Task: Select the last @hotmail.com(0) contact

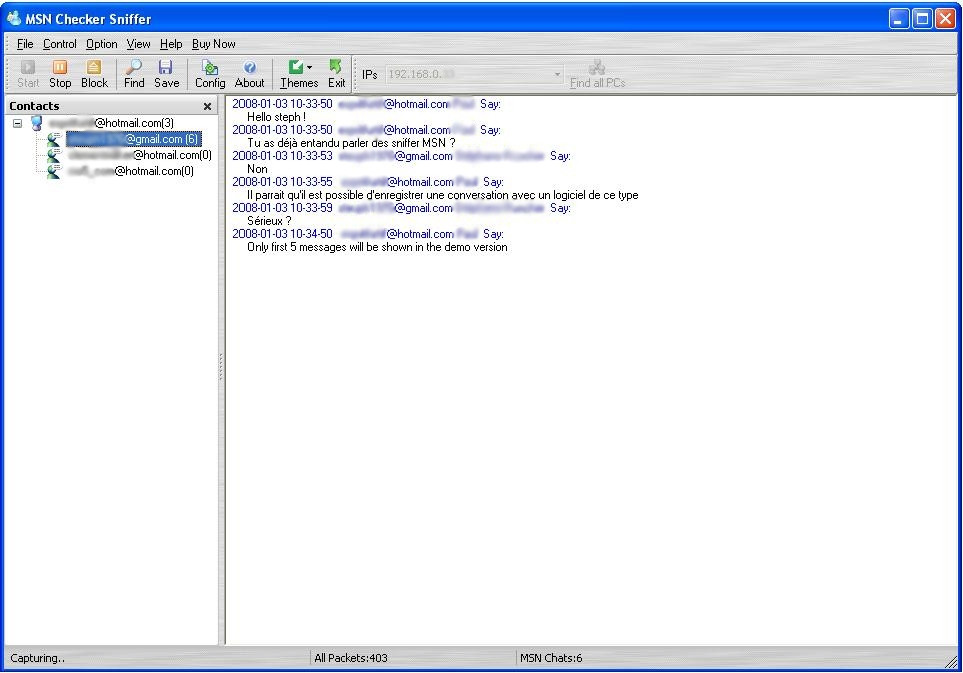Action: coord(131,171)
